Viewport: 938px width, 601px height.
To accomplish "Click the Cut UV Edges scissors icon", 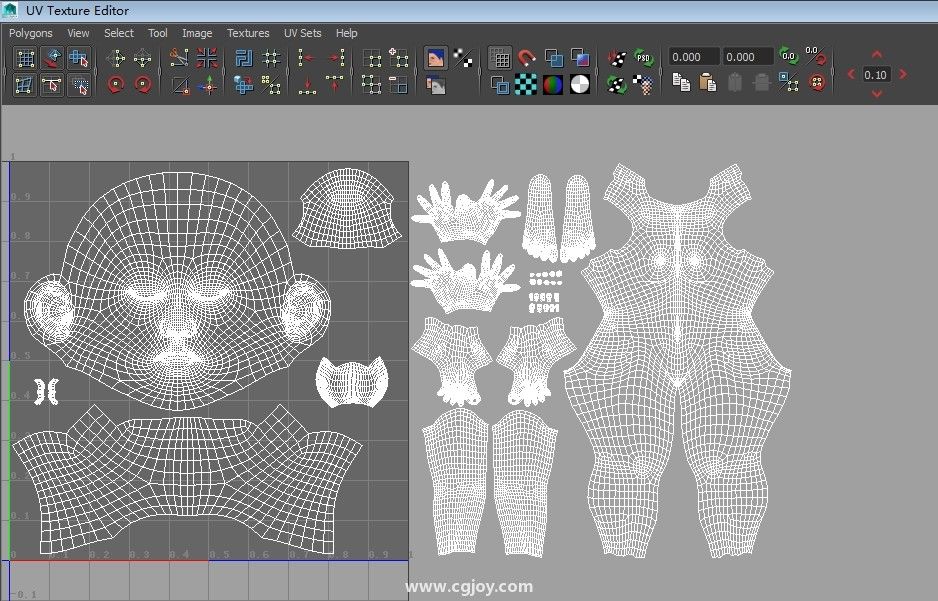I will click(x=180, y=58).
